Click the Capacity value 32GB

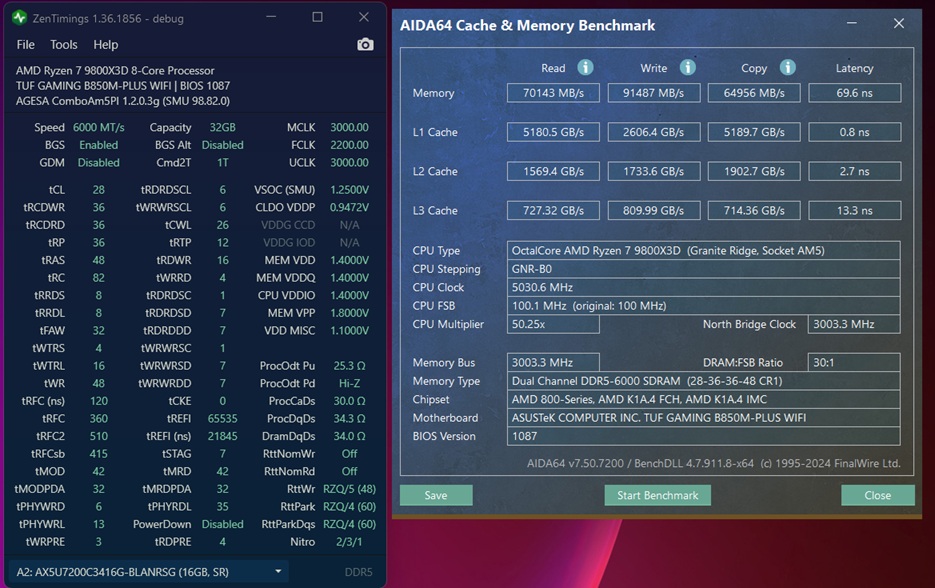point(222,128)
